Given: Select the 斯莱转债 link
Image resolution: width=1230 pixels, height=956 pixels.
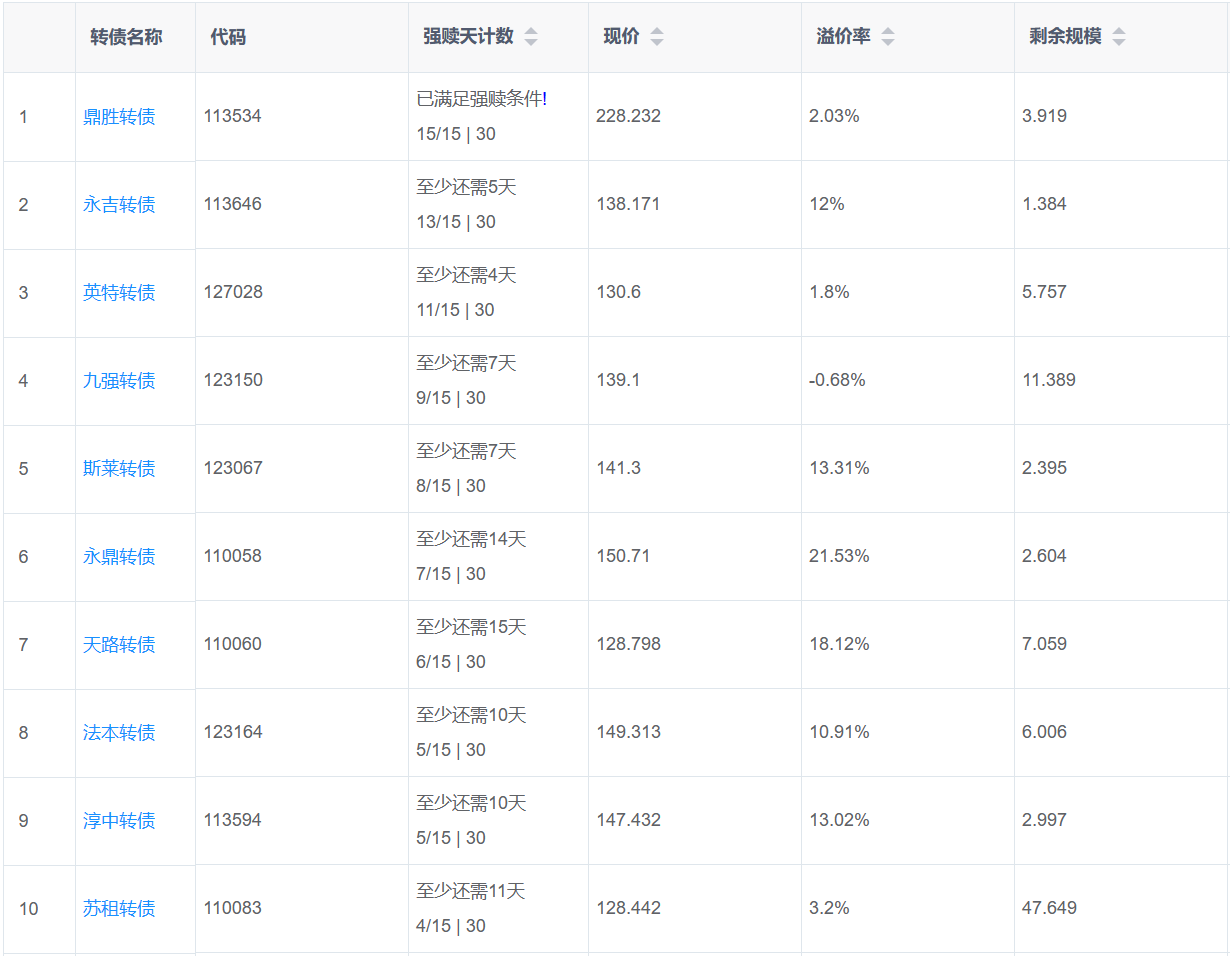Looking at the screenshot, I should click(119, 469).
